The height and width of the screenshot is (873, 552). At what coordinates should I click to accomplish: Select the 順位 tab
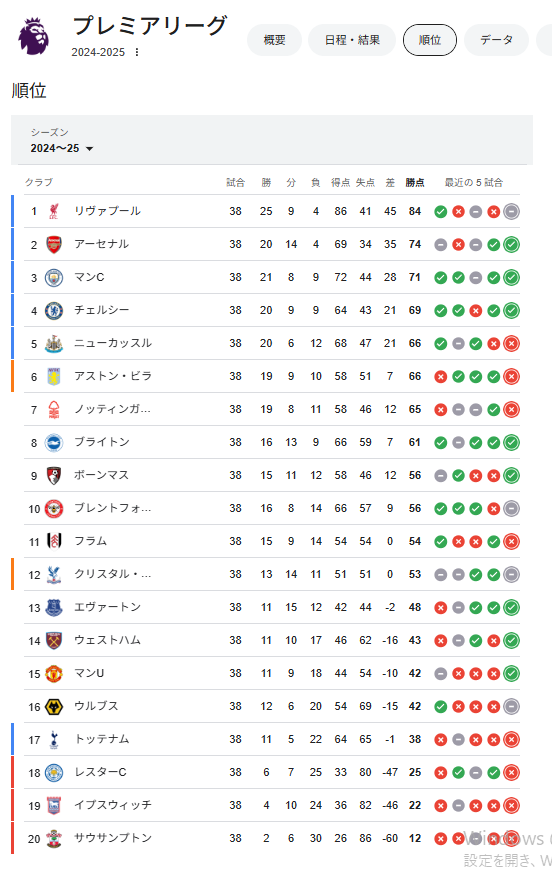point(430,40)
